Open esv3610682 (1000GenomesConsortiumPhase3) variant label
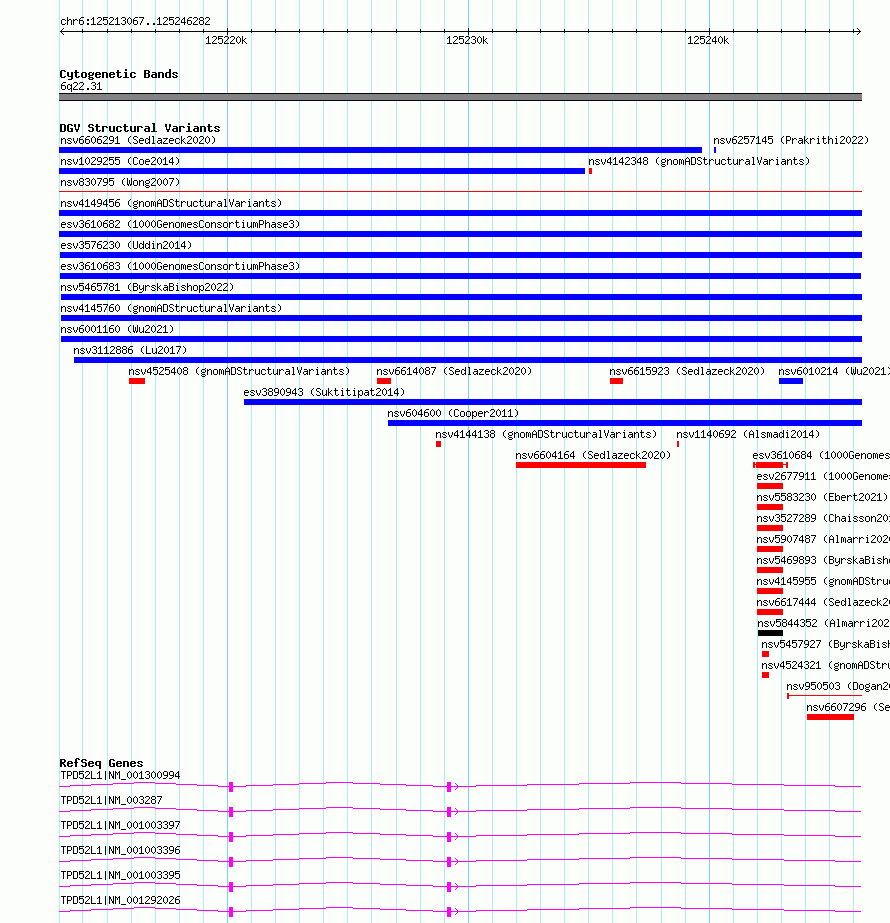This screenshot has width=890, height=923. point(180,224)
